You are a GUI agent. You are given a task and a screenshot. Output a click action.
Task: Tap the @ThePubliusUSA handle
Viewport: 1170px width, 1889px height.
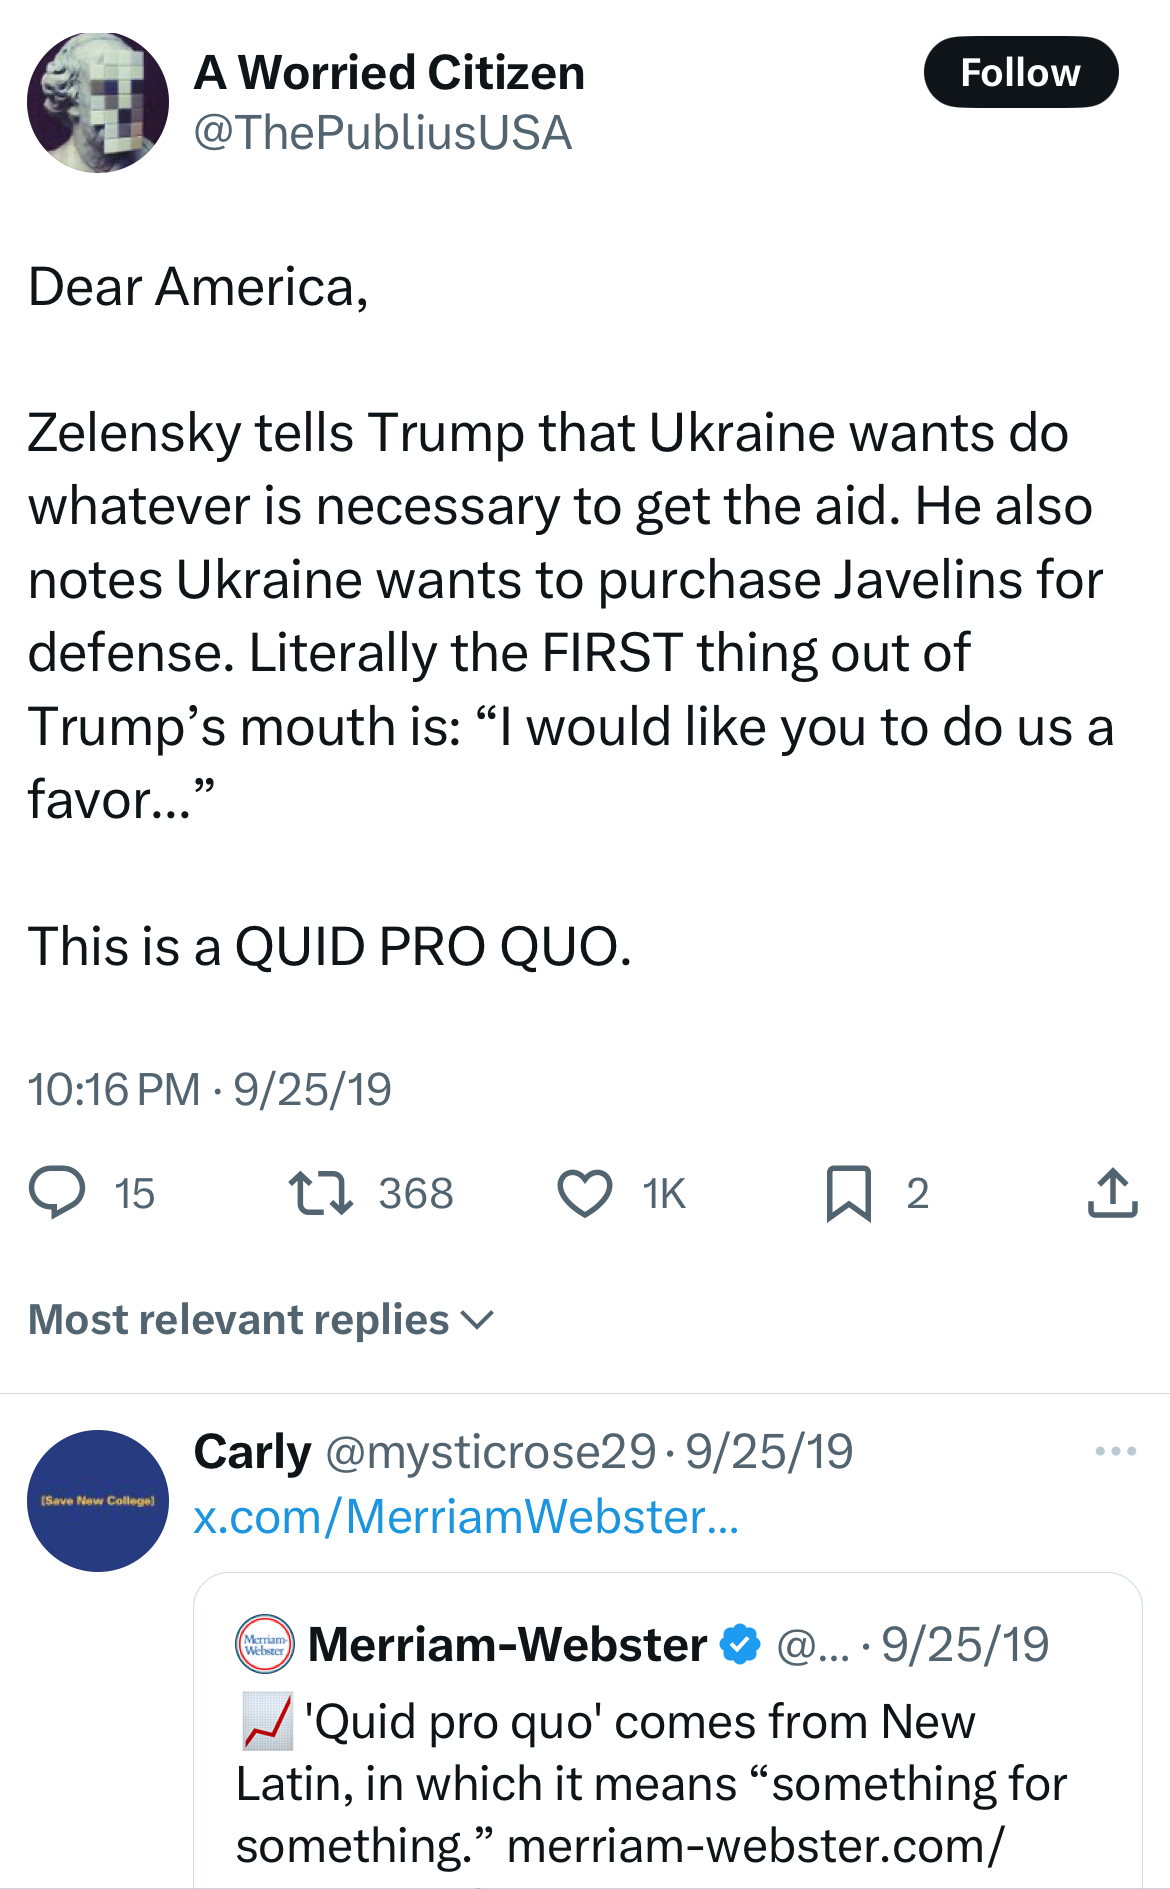(x=382, y=133)
